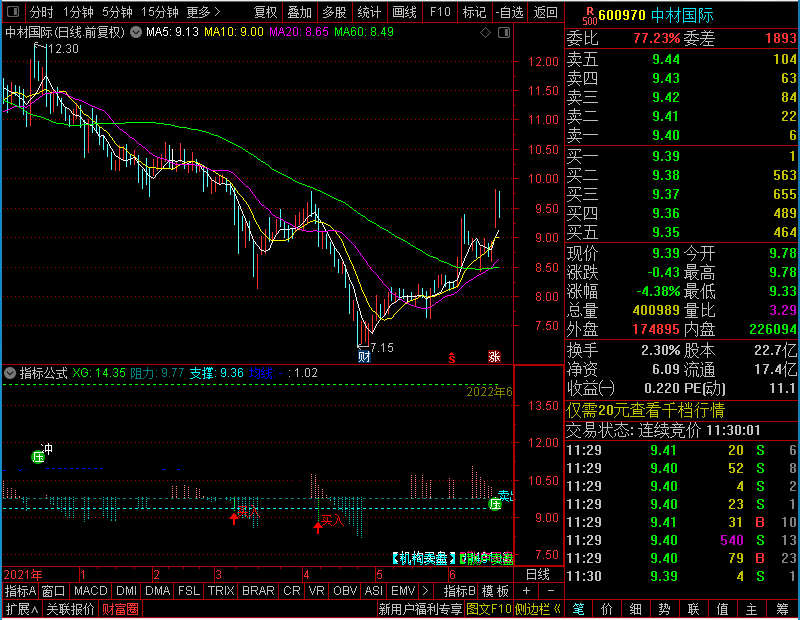This screenshot has height=620, width=800.
Task: Select the 指标B indicator group
Action: pyautogui.click(x=460, y=591)
